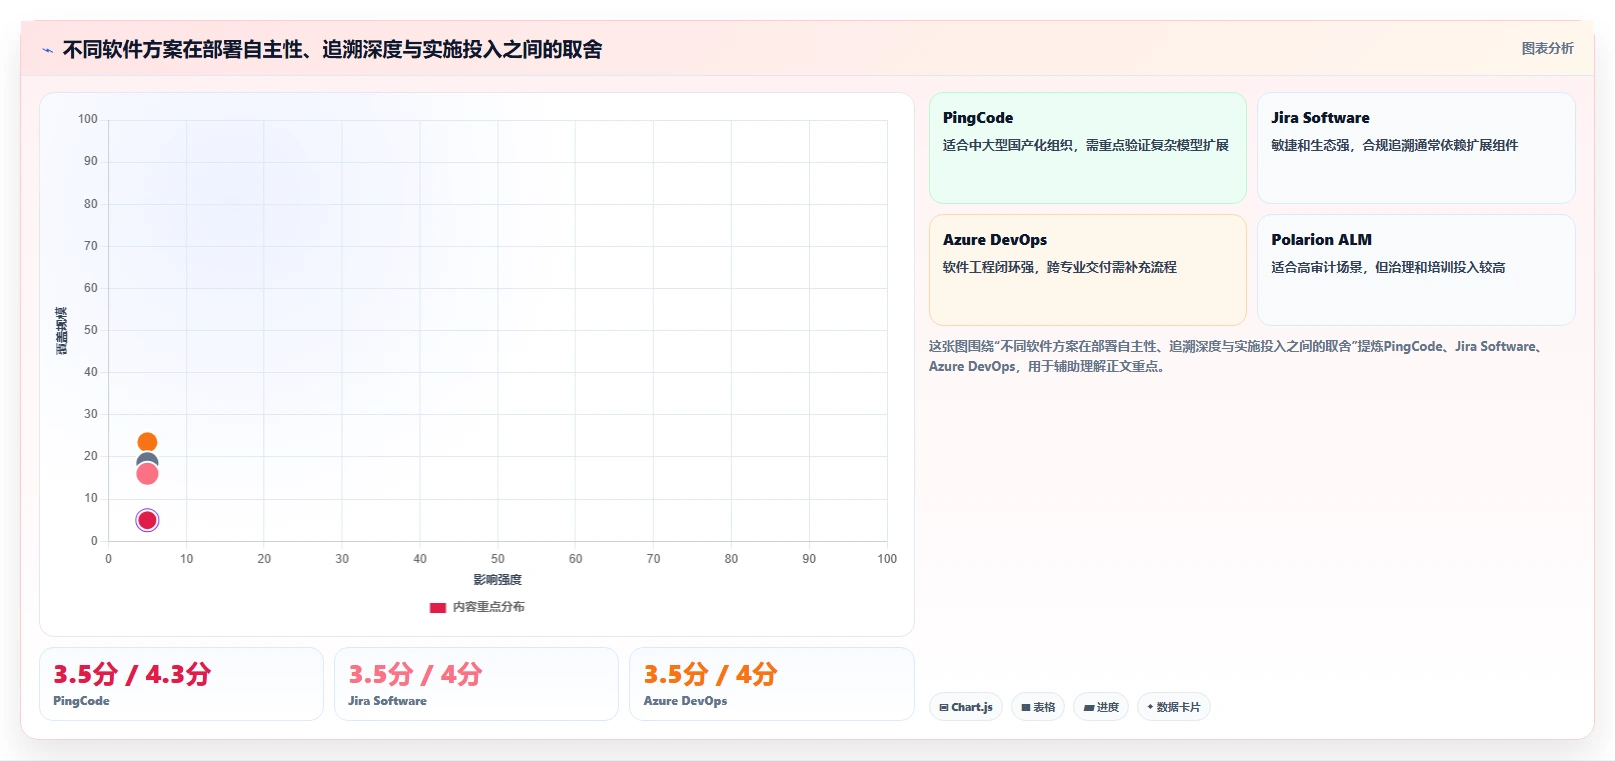Click the summary paragraph starting 这张图围绕
The width and height of the screenshot is (1615, 761).
[x=1238, y=356]
